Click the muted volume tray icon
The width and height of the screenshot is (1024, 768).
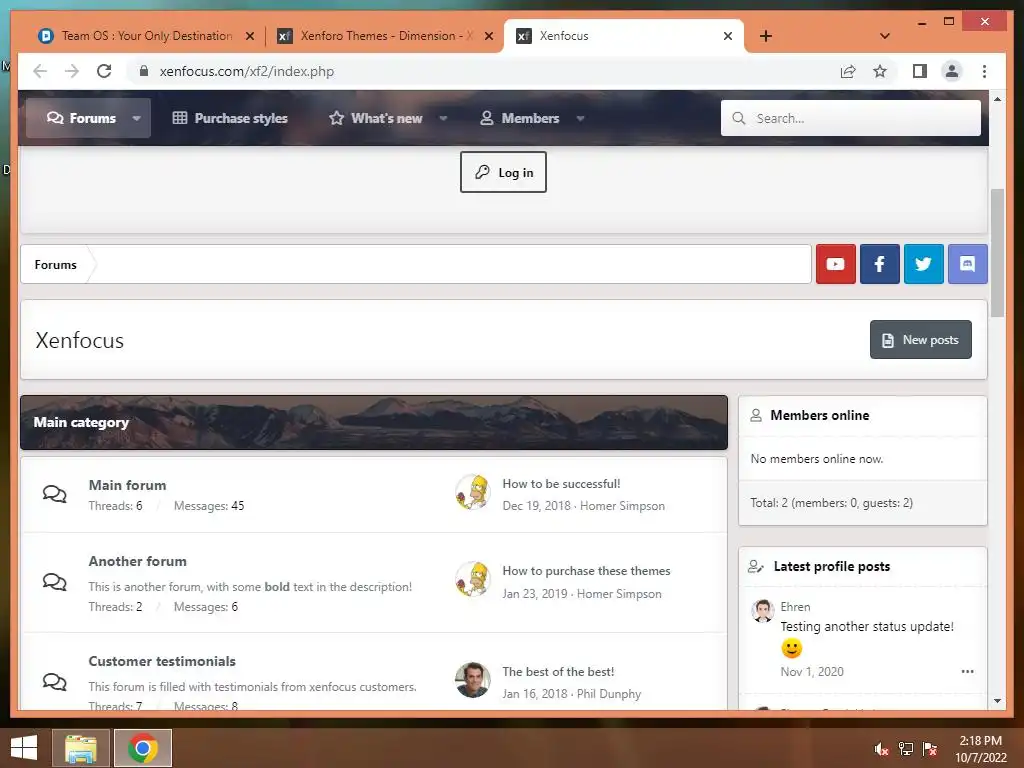coord(881,748)
